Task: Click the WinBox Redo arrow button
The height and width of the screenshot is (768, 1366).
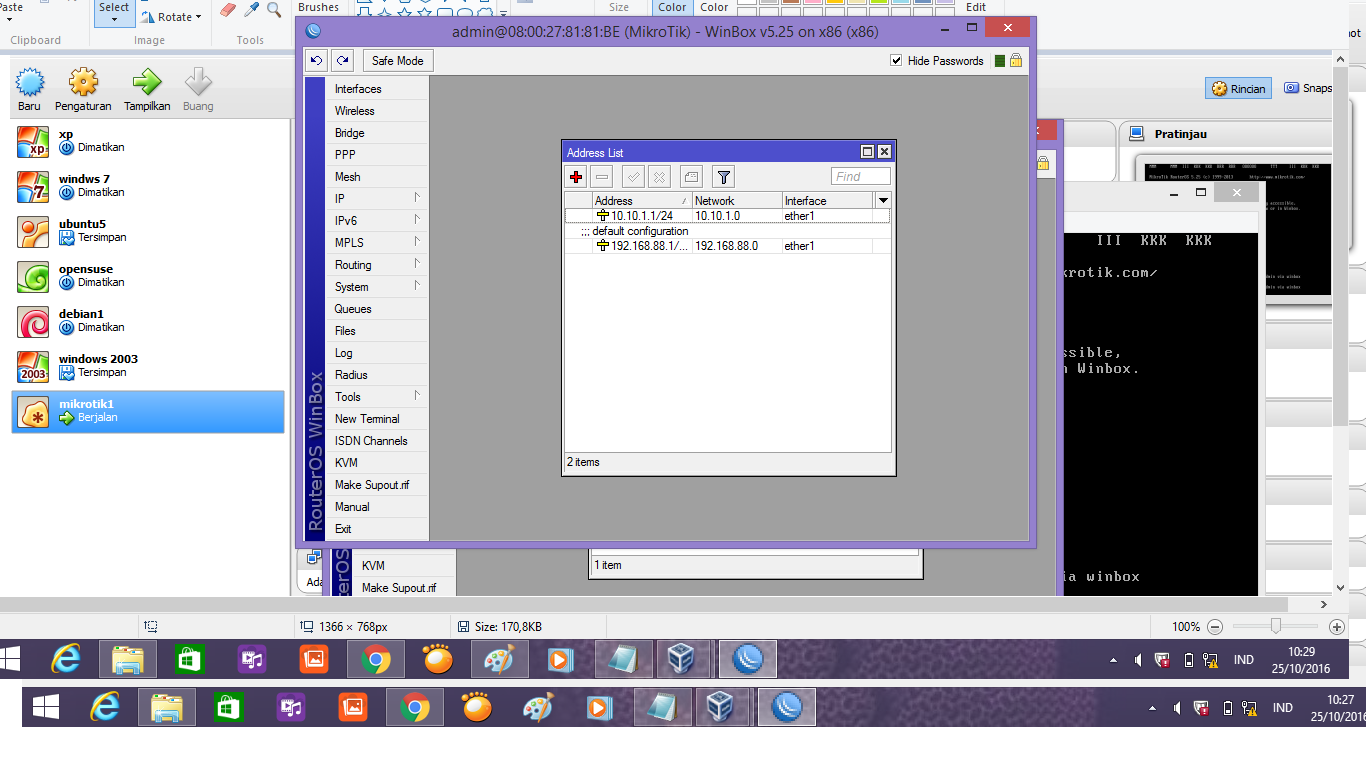Action: pos(343,61)
